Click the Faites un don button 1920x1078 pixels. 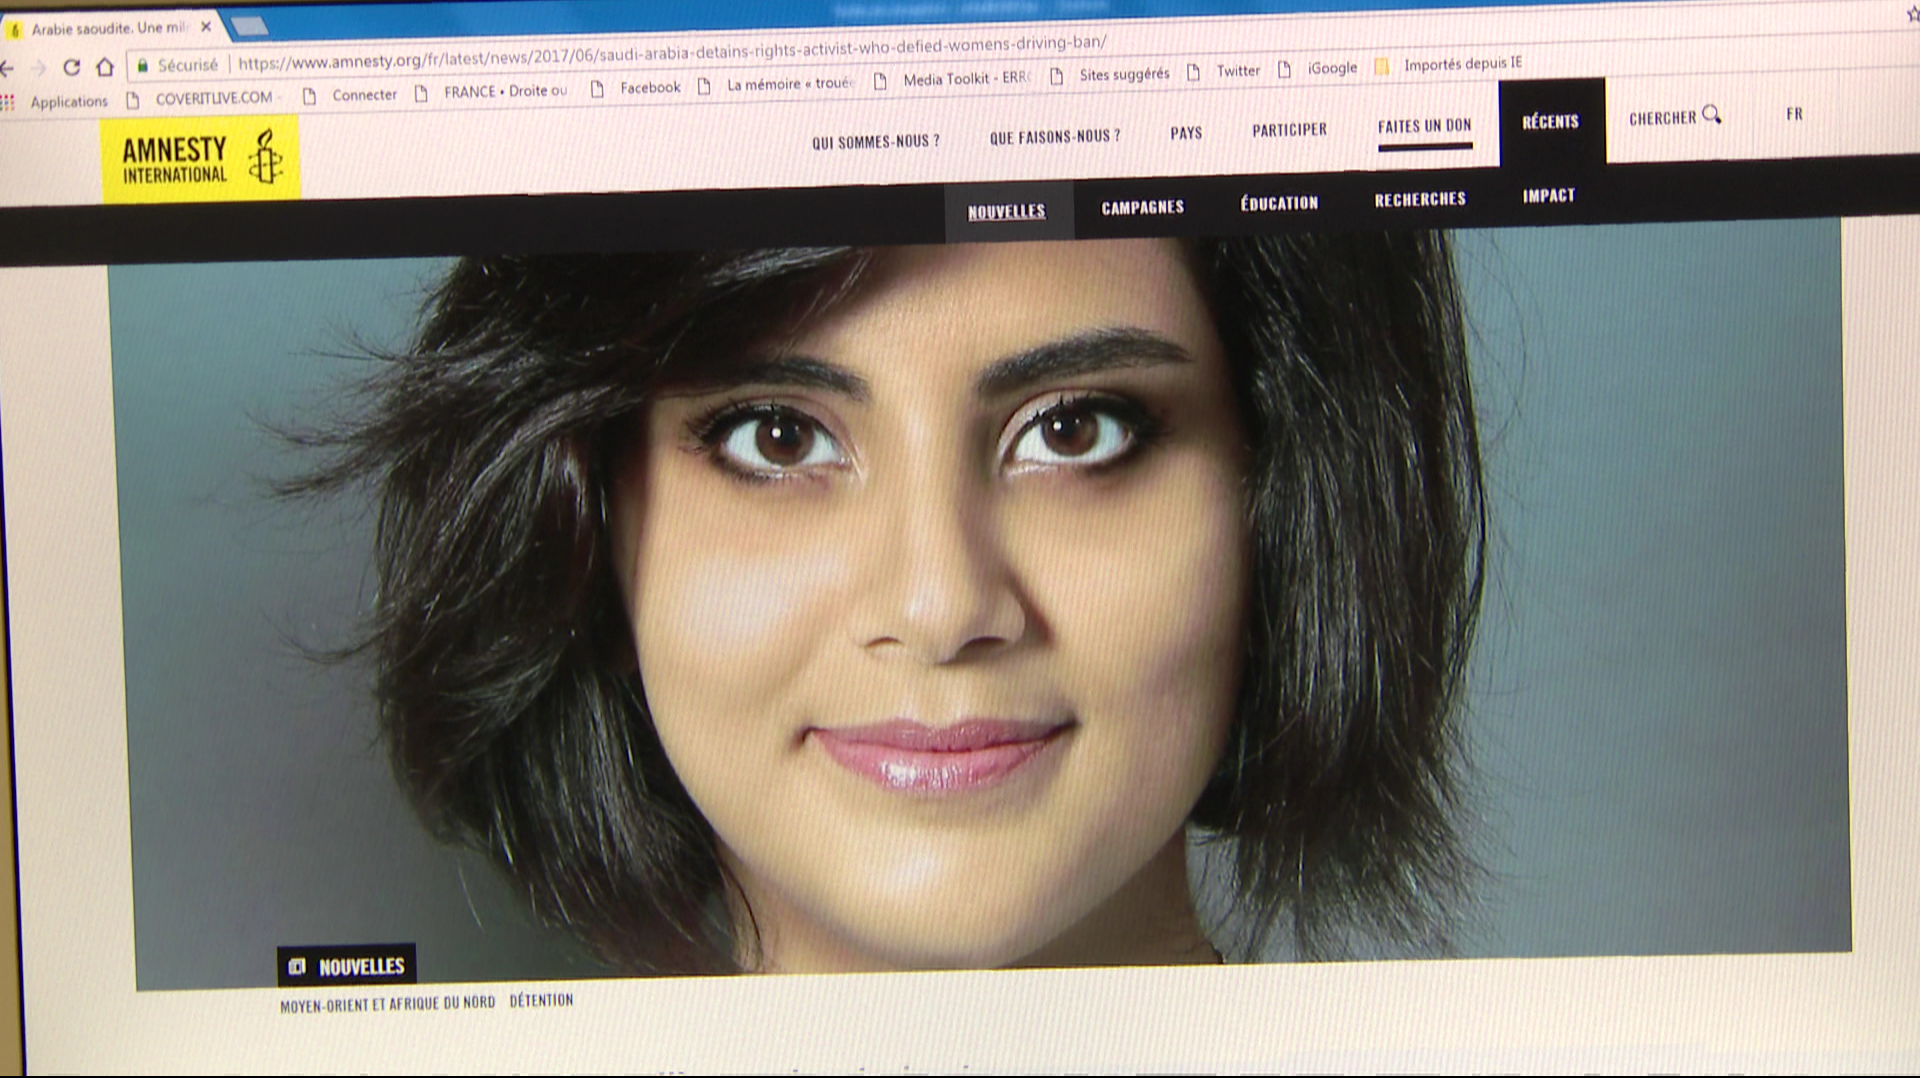1424,126
